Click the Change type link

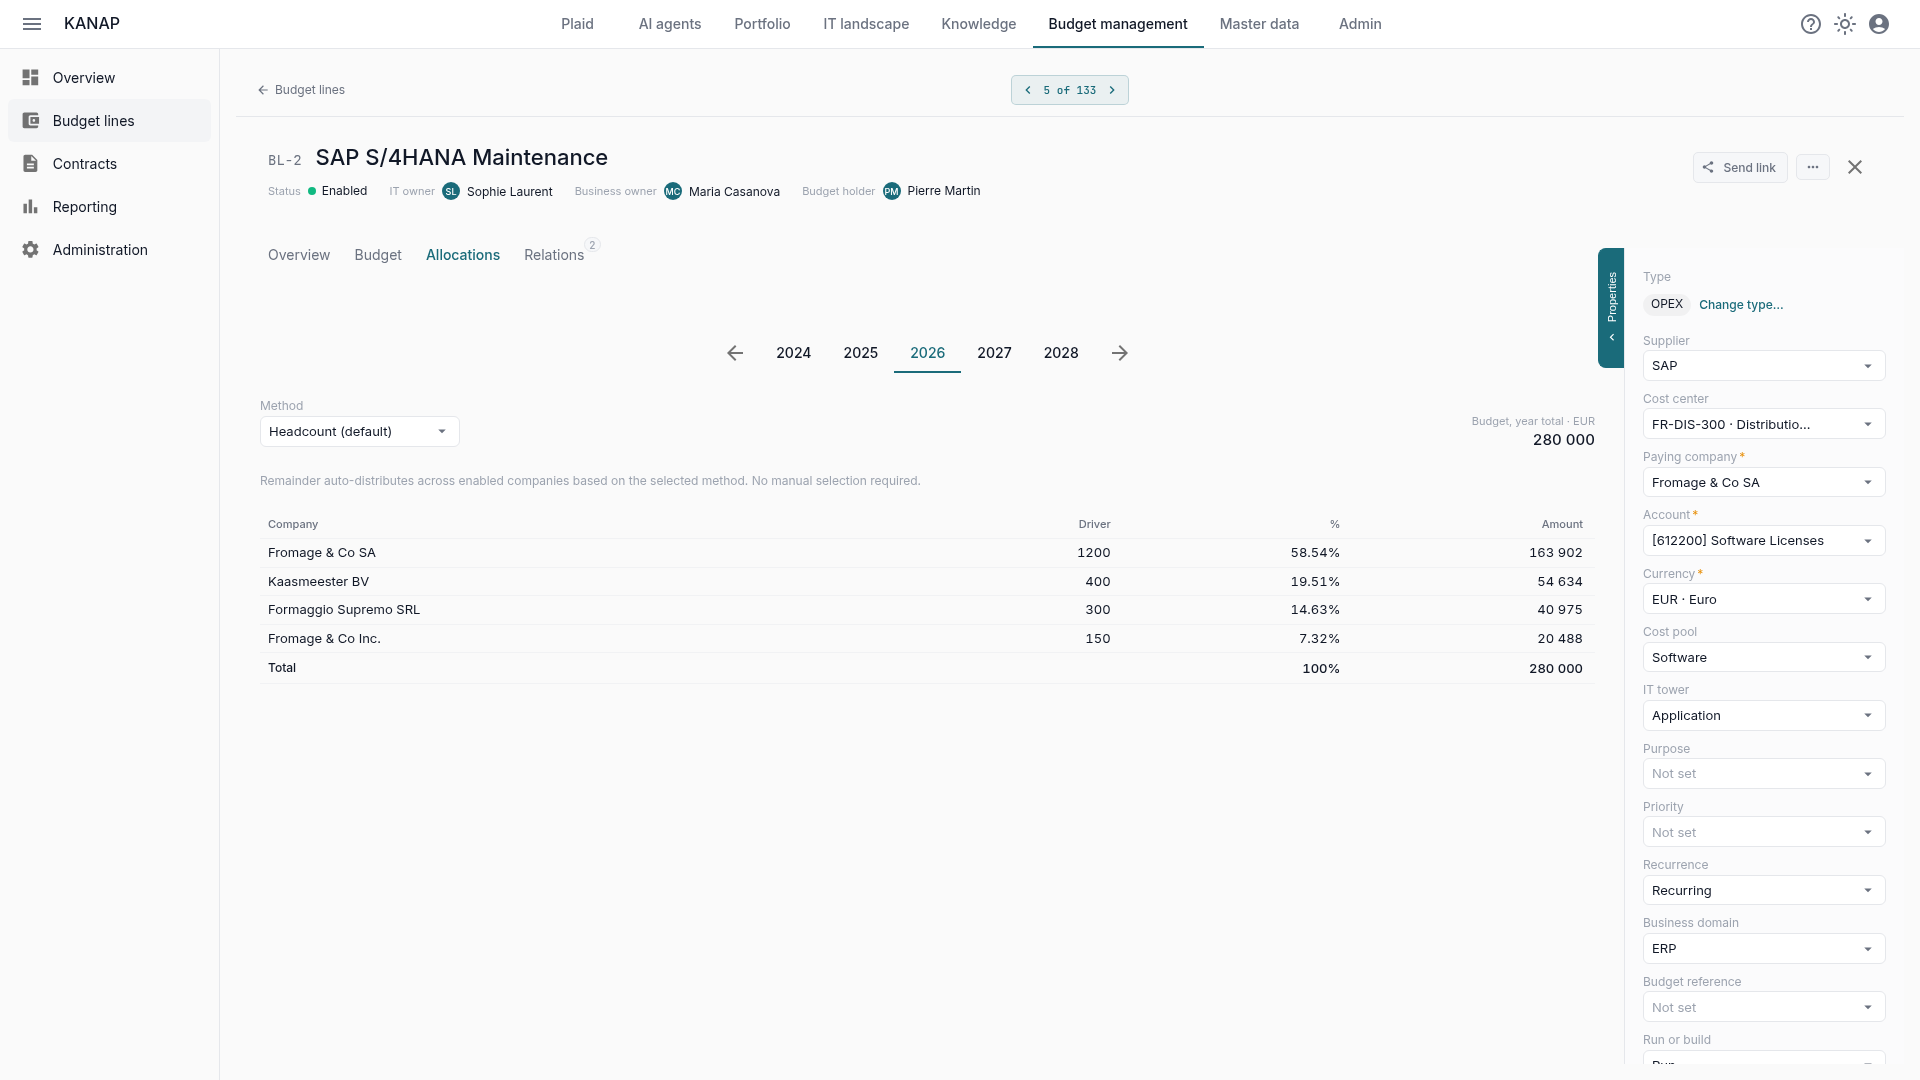pos(1741,305)
